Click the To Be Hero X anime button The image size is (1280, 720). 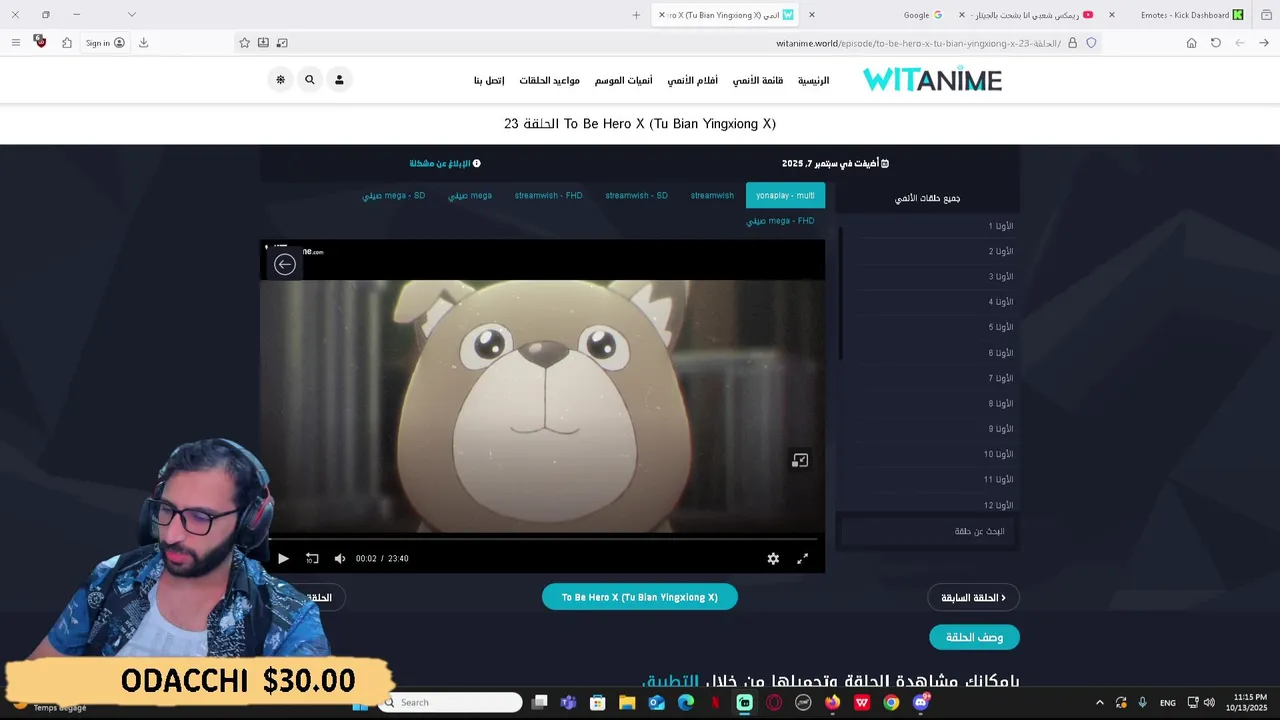(640, 598)
